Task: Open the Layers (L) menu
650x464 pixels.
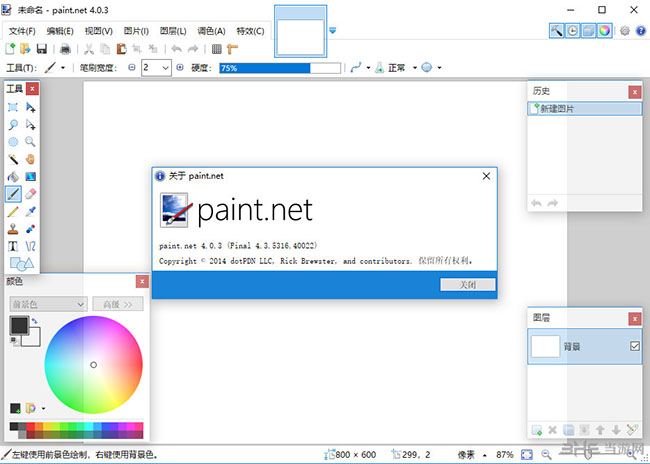Action: click(x=173, y=31)
